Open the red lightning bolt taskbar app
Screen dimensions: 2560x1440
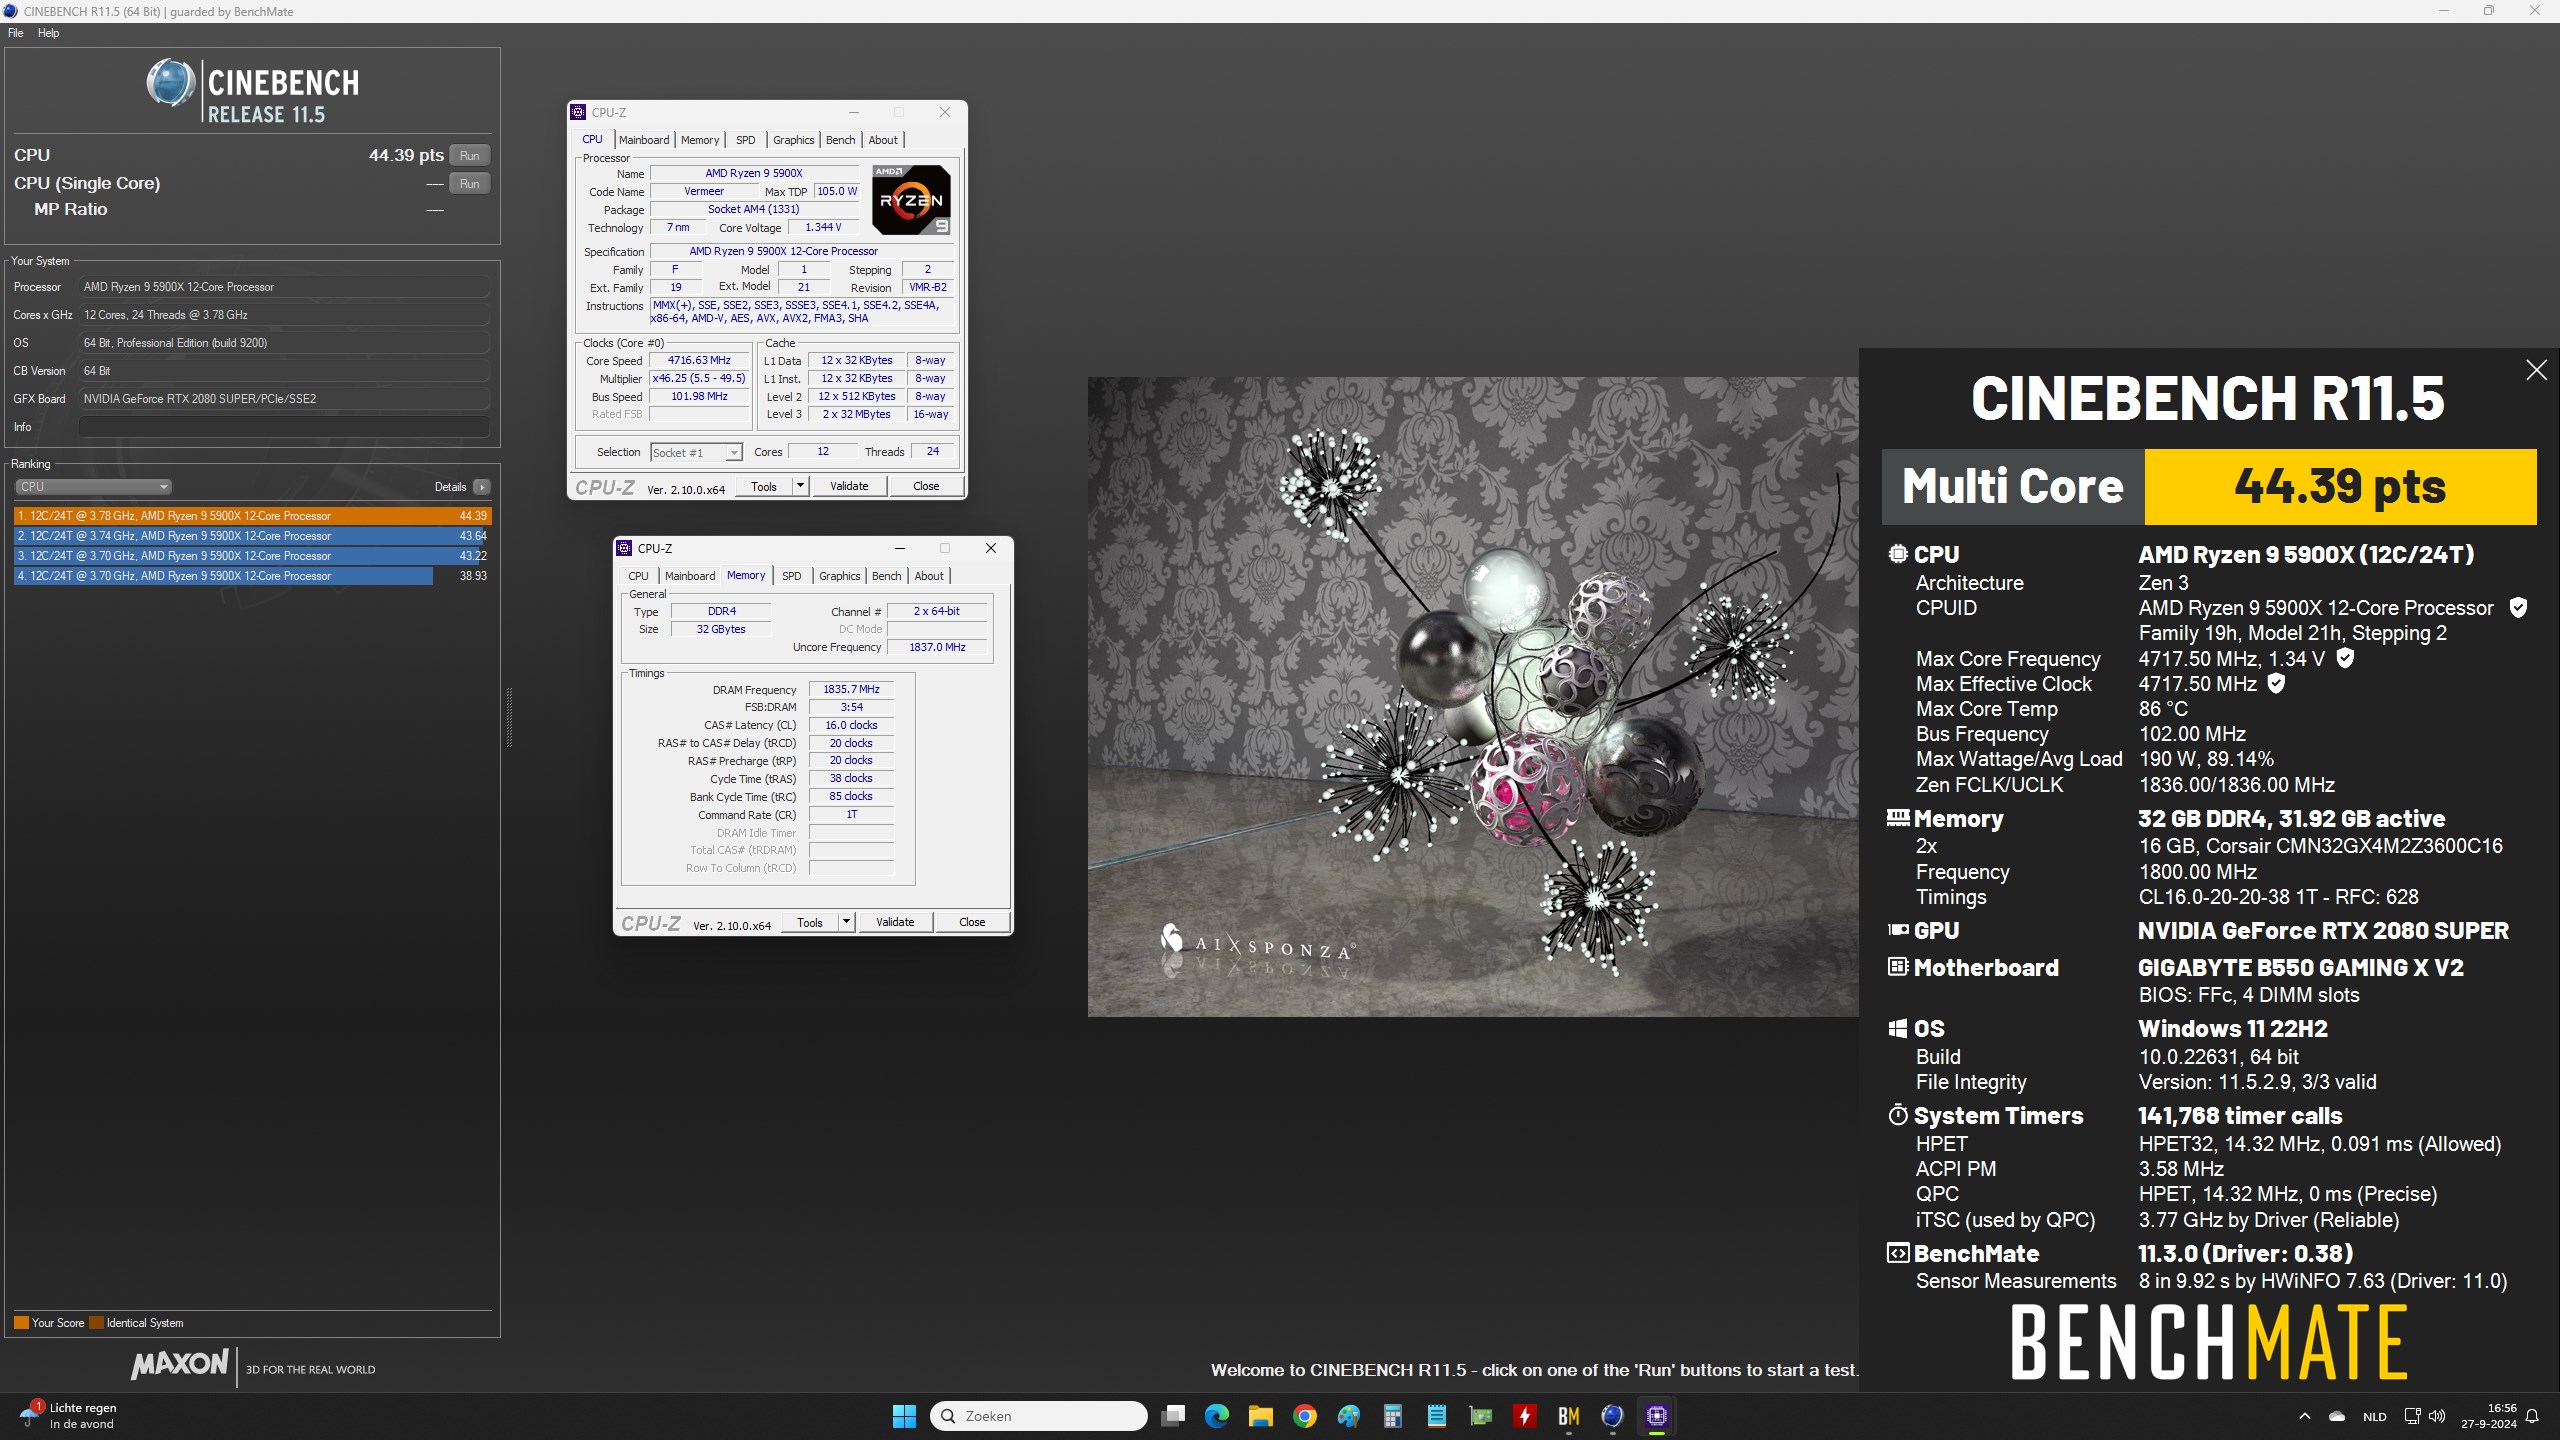click(x=1525, y=1416)
